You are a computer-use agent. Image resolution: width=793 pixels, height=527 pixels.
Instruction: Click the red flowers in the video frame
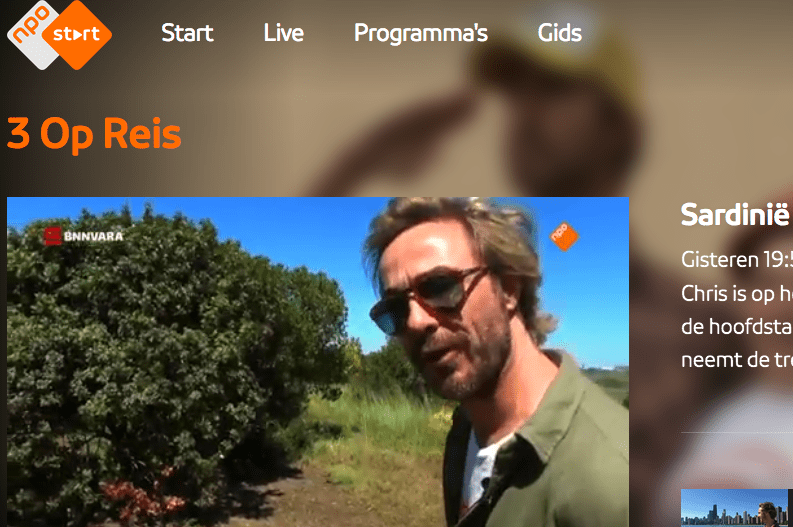[144, 498]
